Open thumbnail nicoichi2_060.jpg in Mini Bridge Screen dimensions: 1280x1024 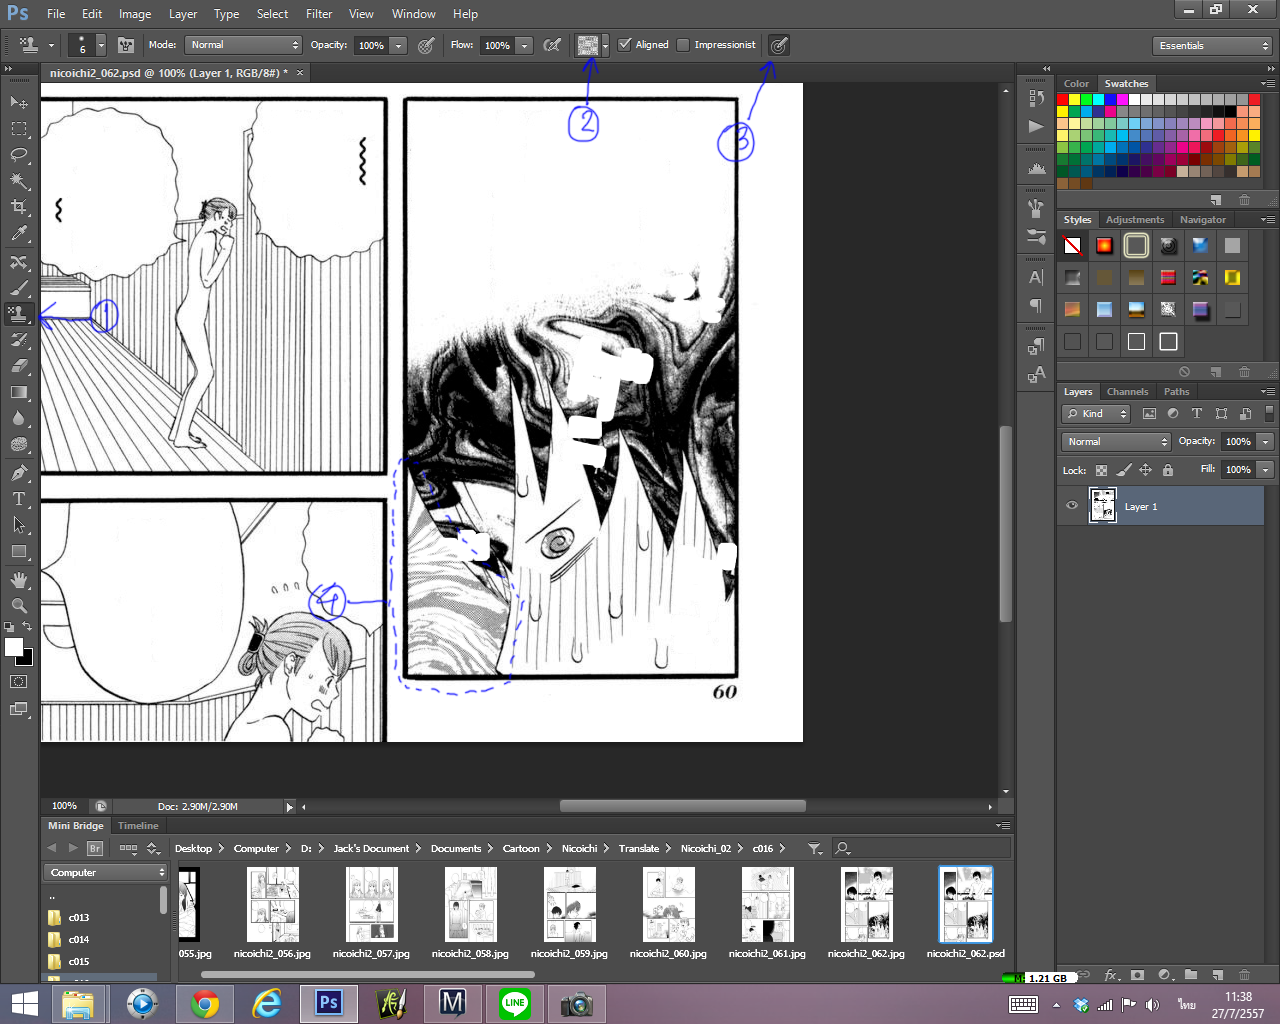point(668,913)
